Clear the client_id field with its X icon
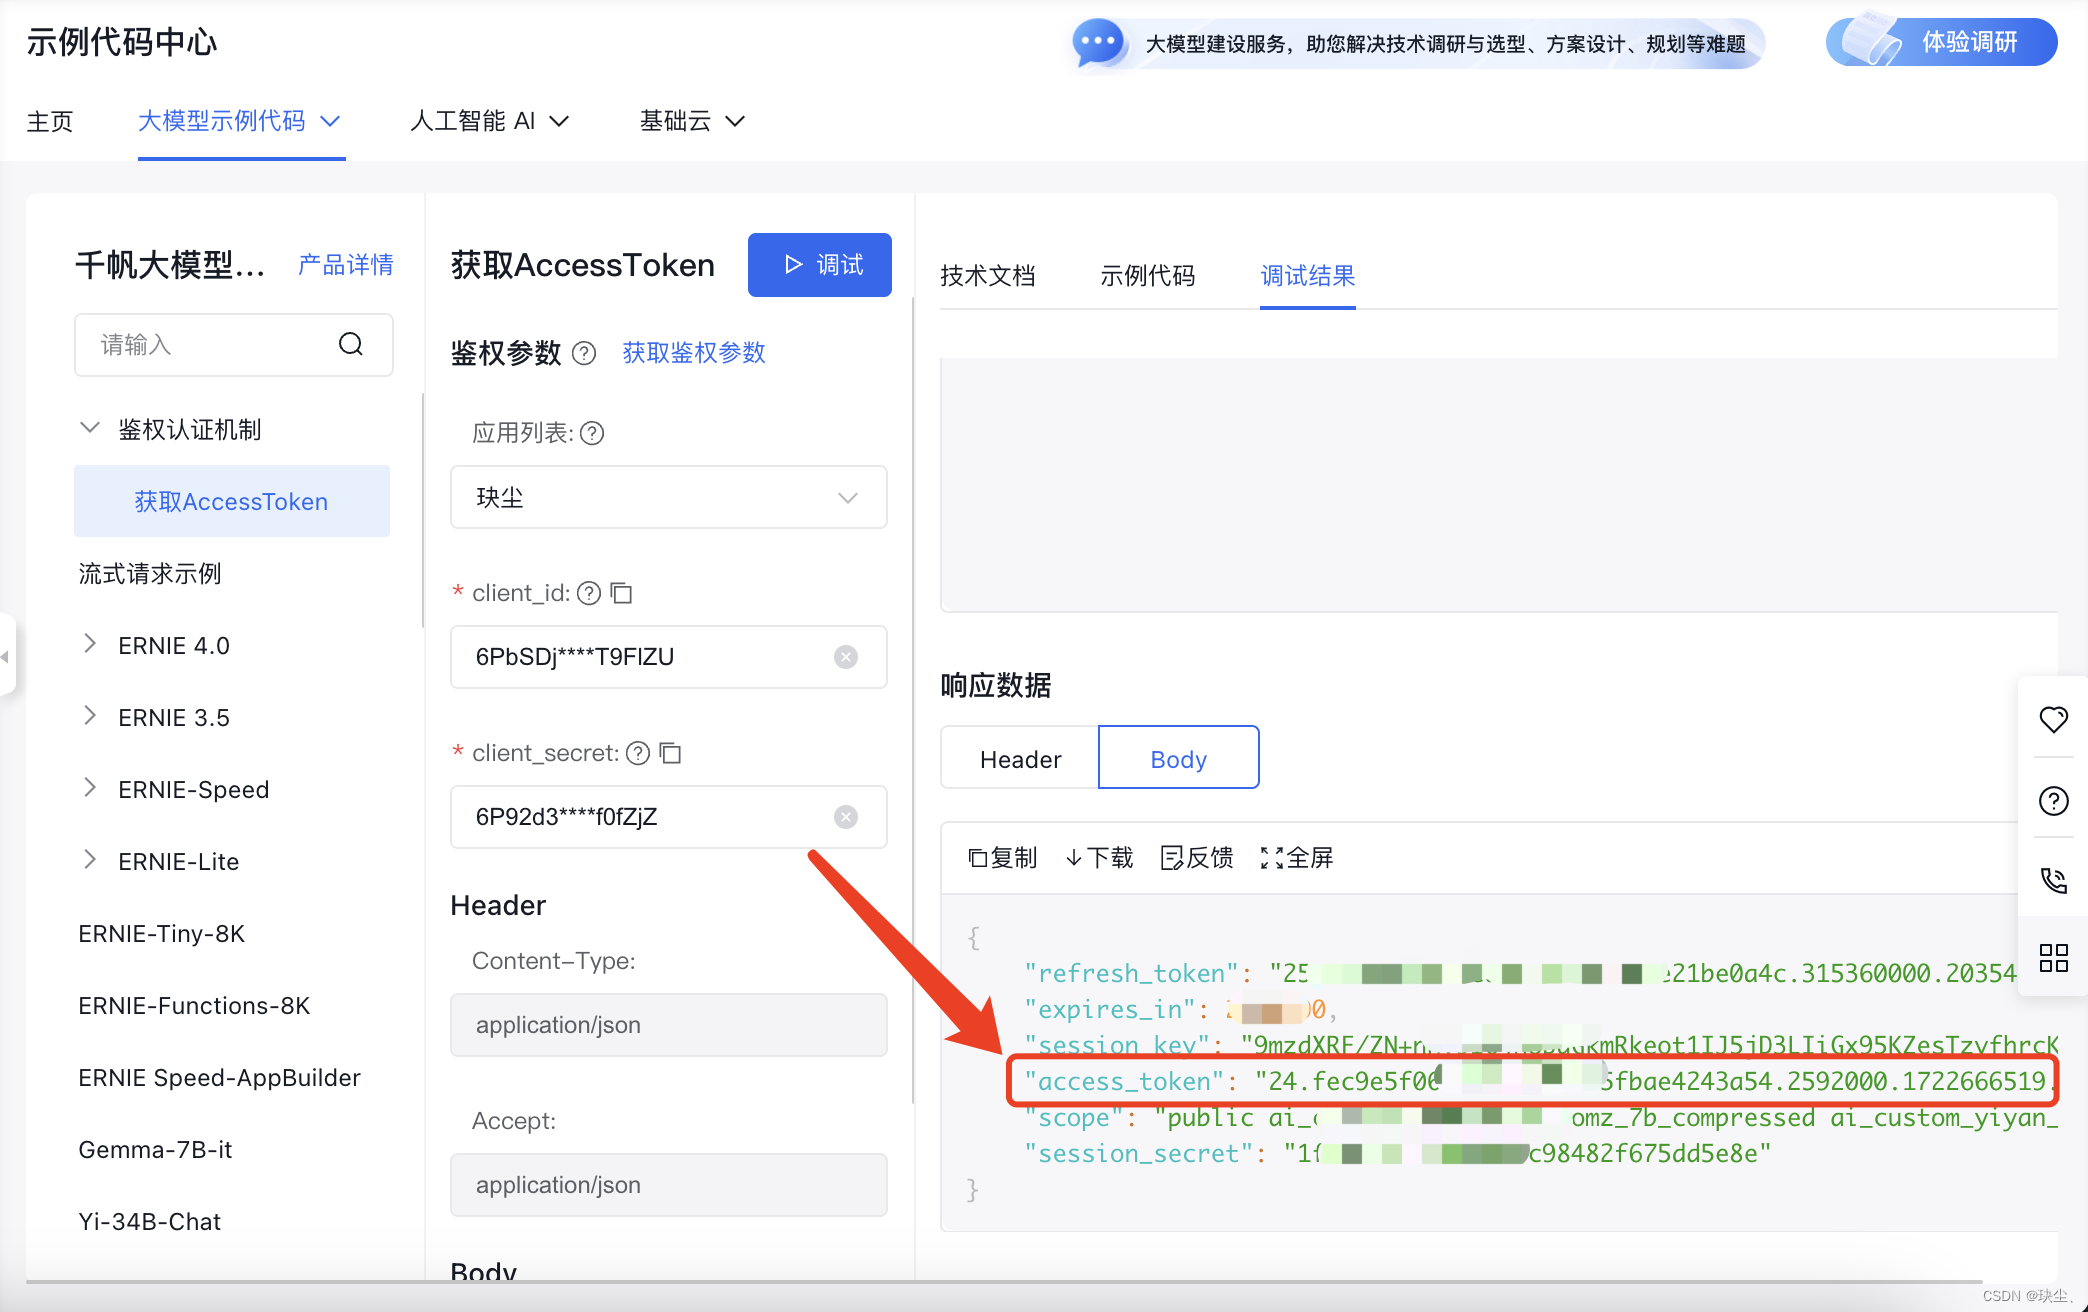This screenshot has height=1312, width=2088. pyautogui.click(x=846, y=657)
